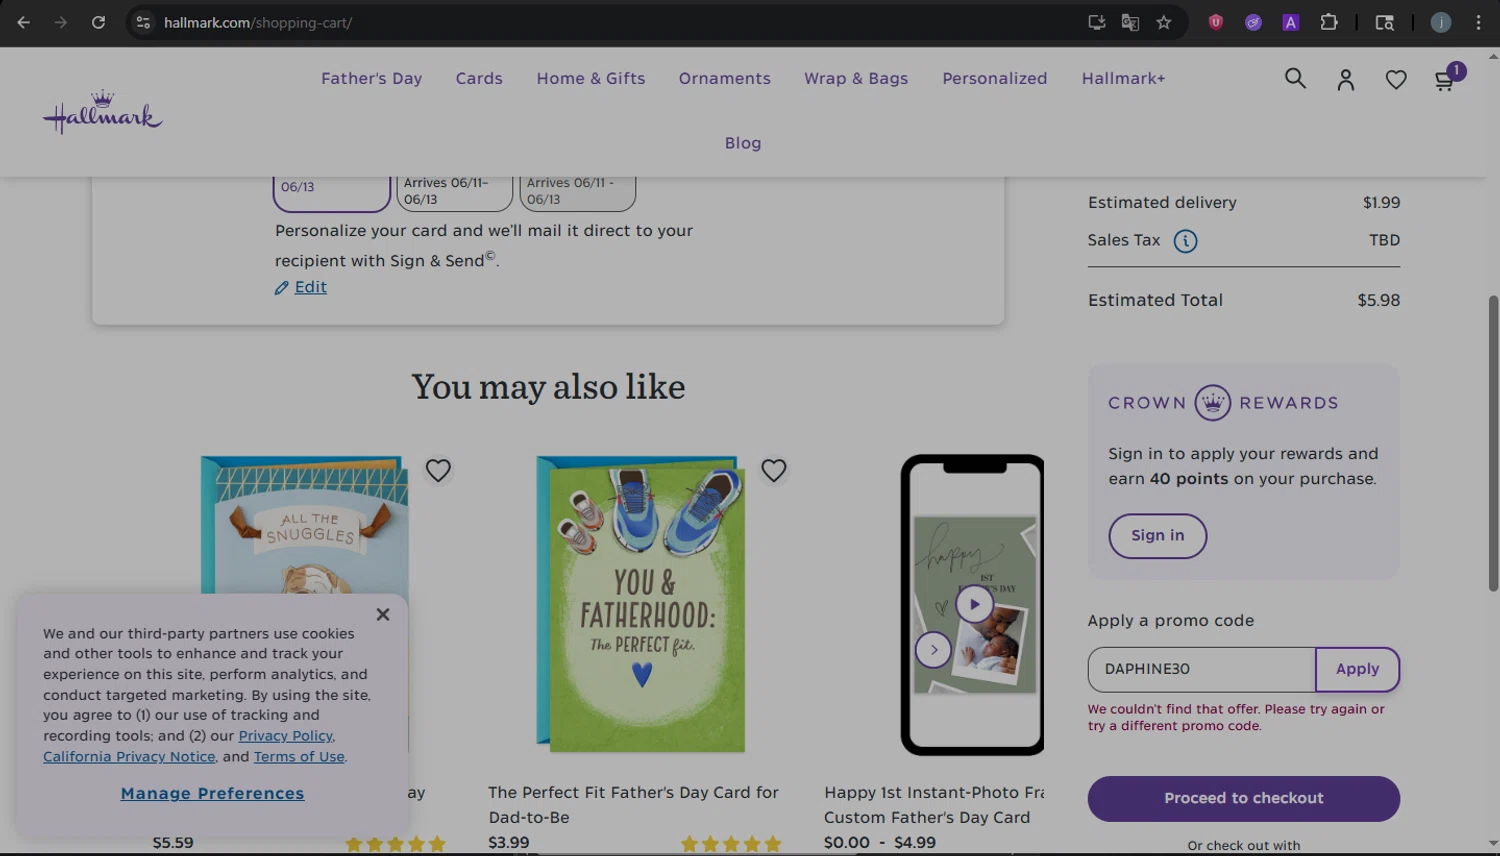Favorite the All the Snuggles card

point(438,470)
